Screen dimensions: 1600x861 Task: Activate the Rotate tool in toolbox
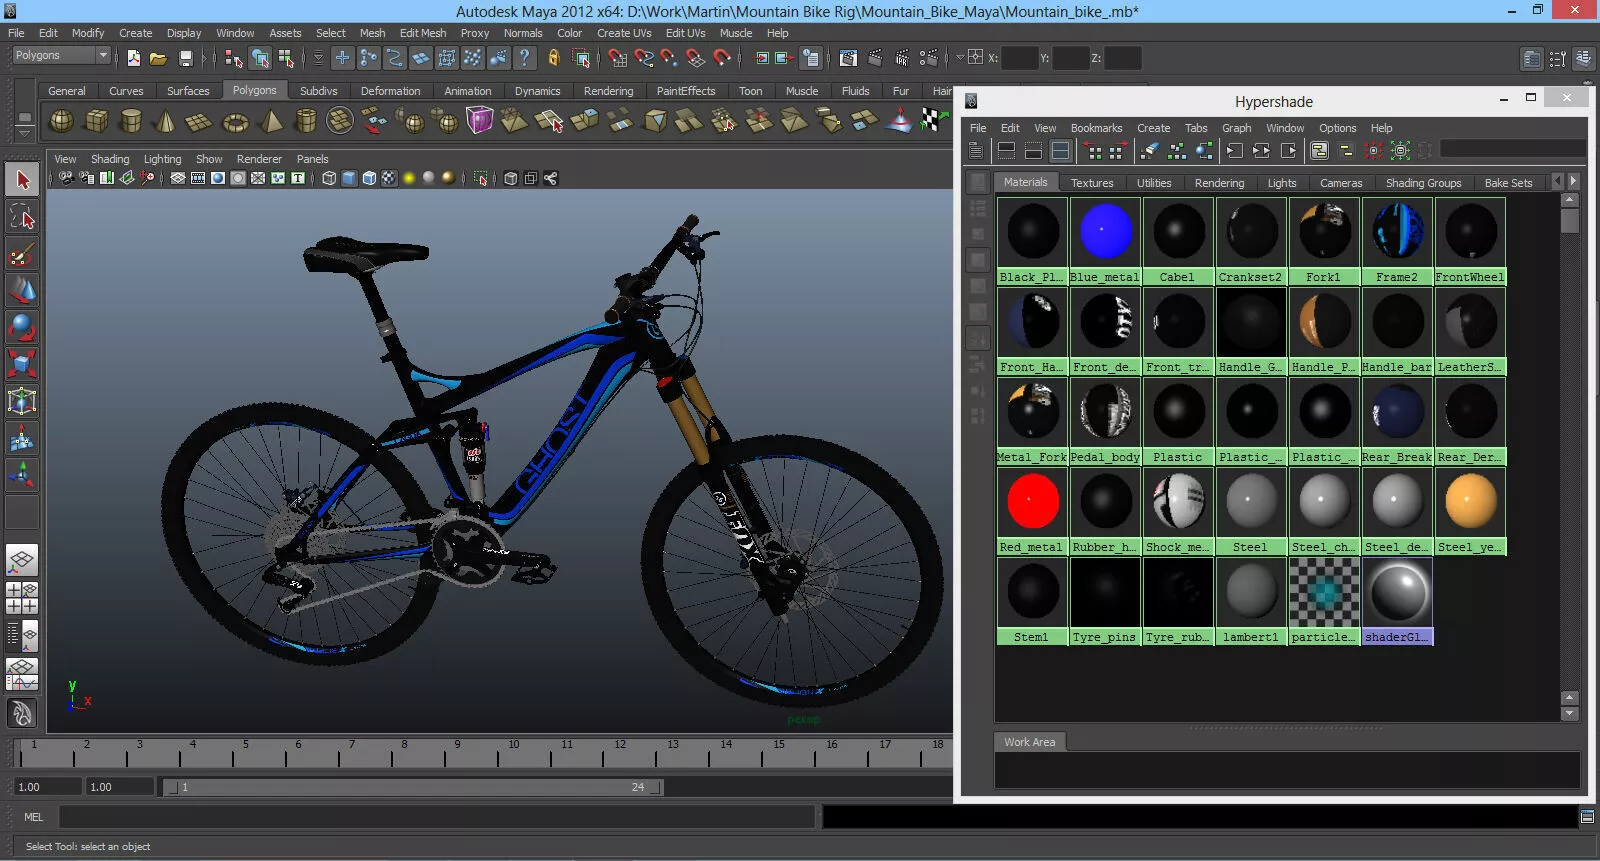click(x=22, y=327)
